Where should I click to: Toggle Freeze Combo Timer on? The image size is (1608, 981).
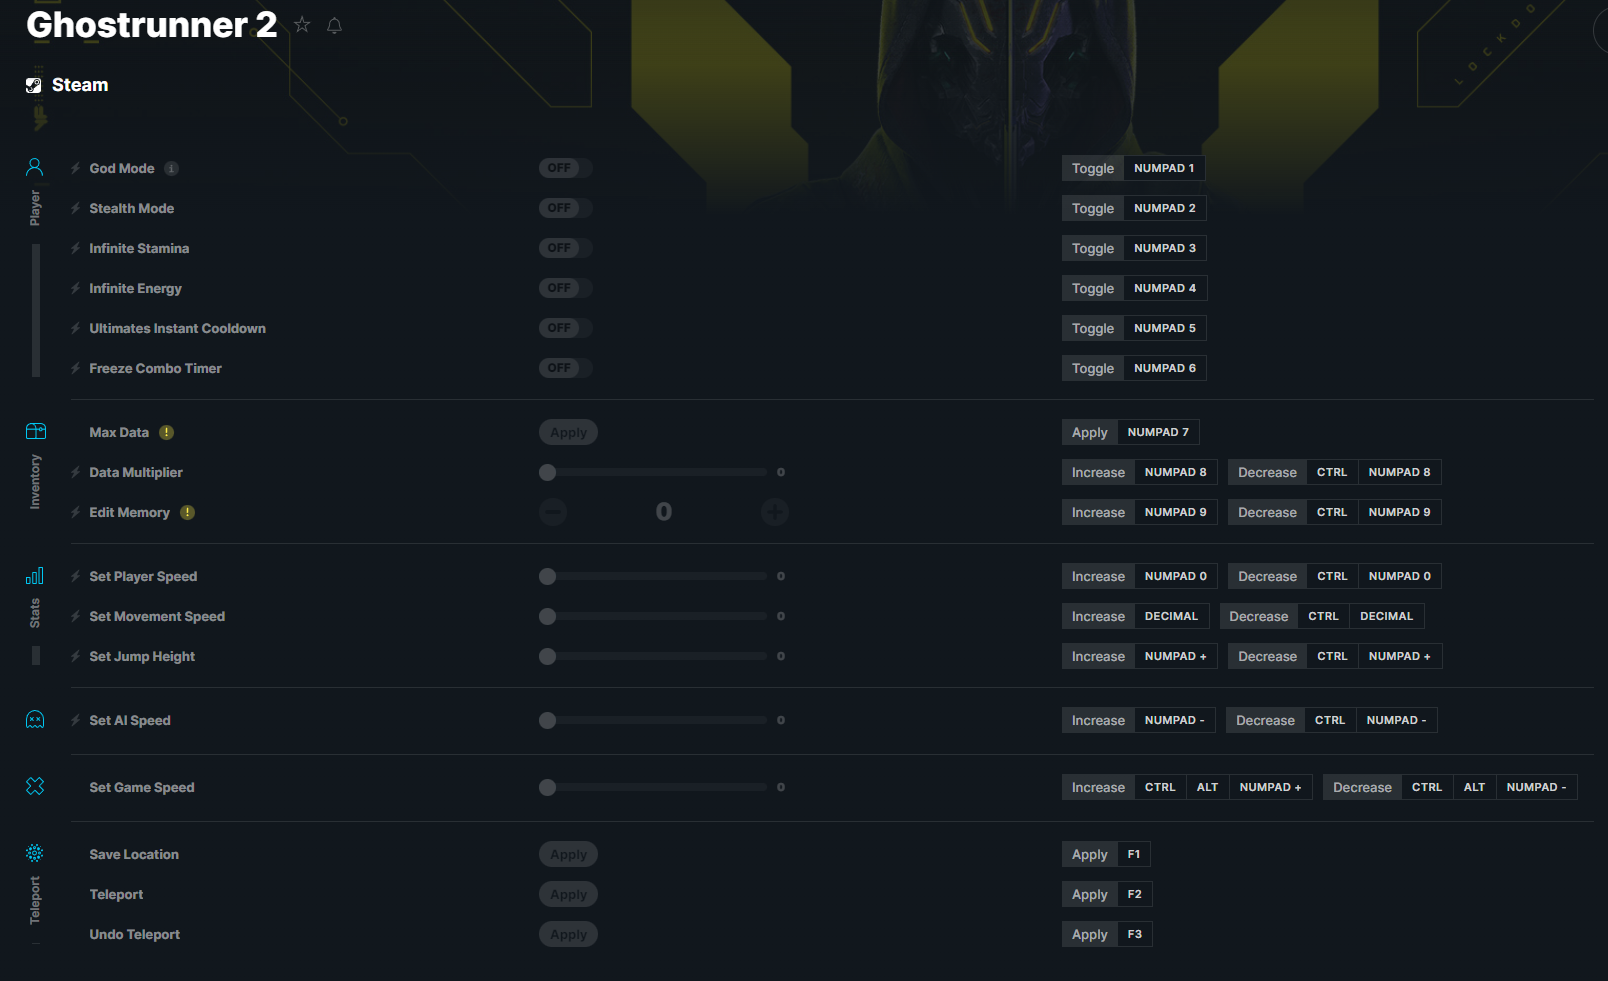click(x=566, y=368)
